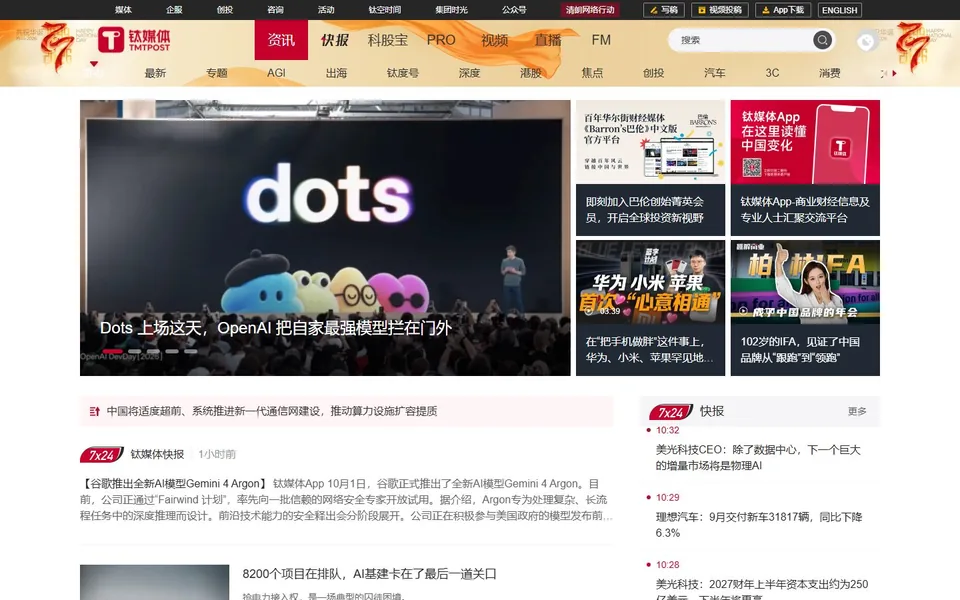Click the round user avatar icon
This screenshot has width=960, height=600.
866,41
